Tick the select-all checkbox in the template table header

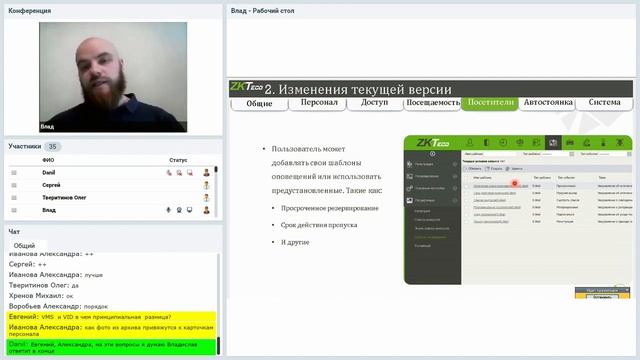(x=466, y=178)
